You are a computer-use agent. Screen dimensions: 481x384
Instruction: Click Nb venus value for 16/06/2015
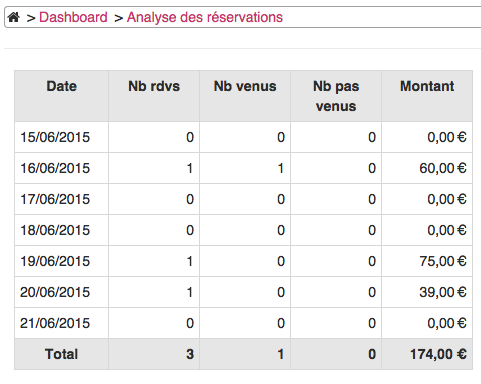[x=245, y=168]
